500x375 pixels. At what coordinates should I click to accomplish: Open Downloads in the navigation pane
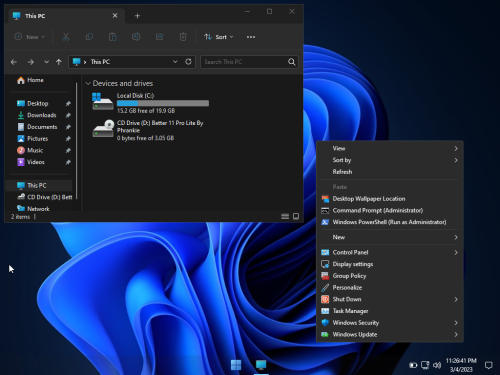click(37, 115)
